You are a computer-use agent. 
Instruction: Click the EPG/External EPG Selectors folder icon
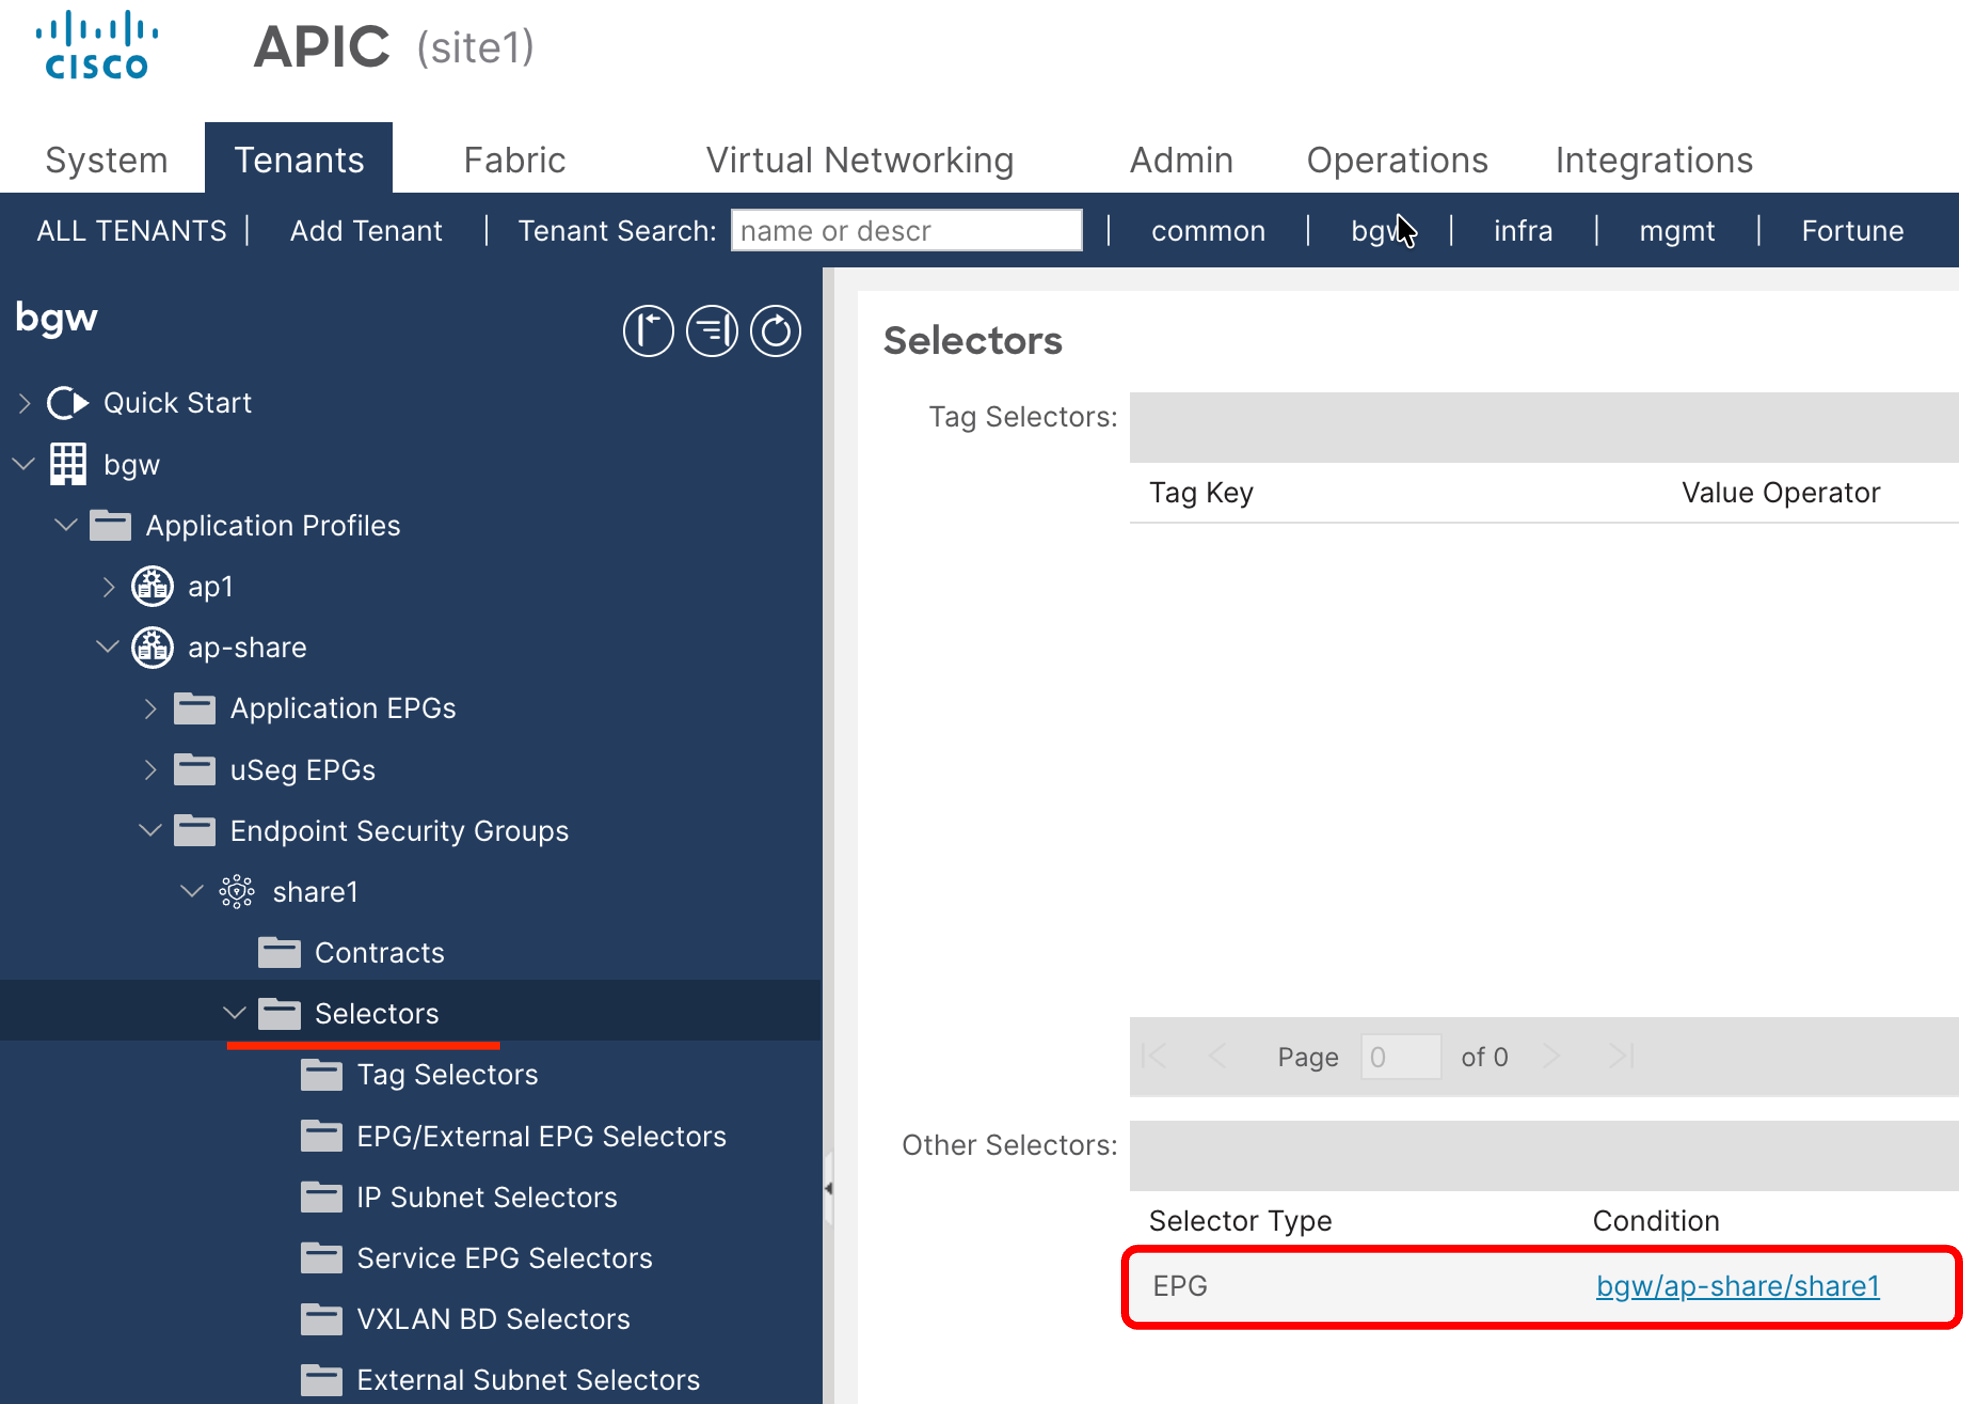pyautogui.click(x=321, y=1136)
